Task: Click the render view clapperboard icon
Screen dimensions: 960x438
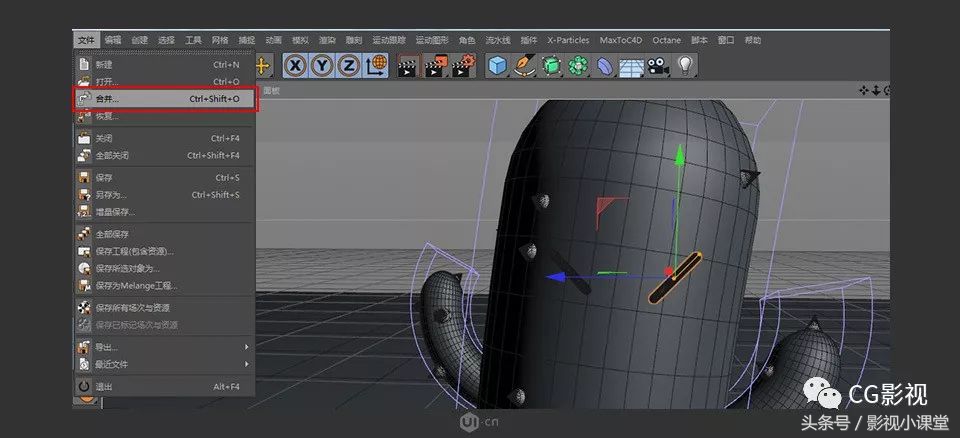Action: tap(408, 66)
